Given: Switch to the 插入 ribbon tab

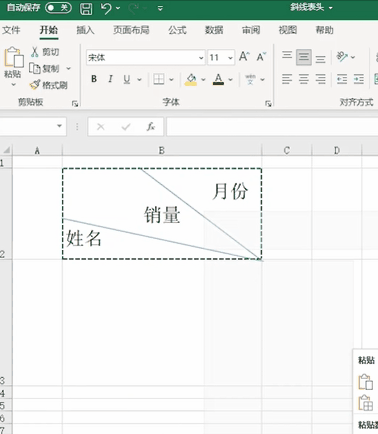Looking at the screenshot, I should point(85,30).
